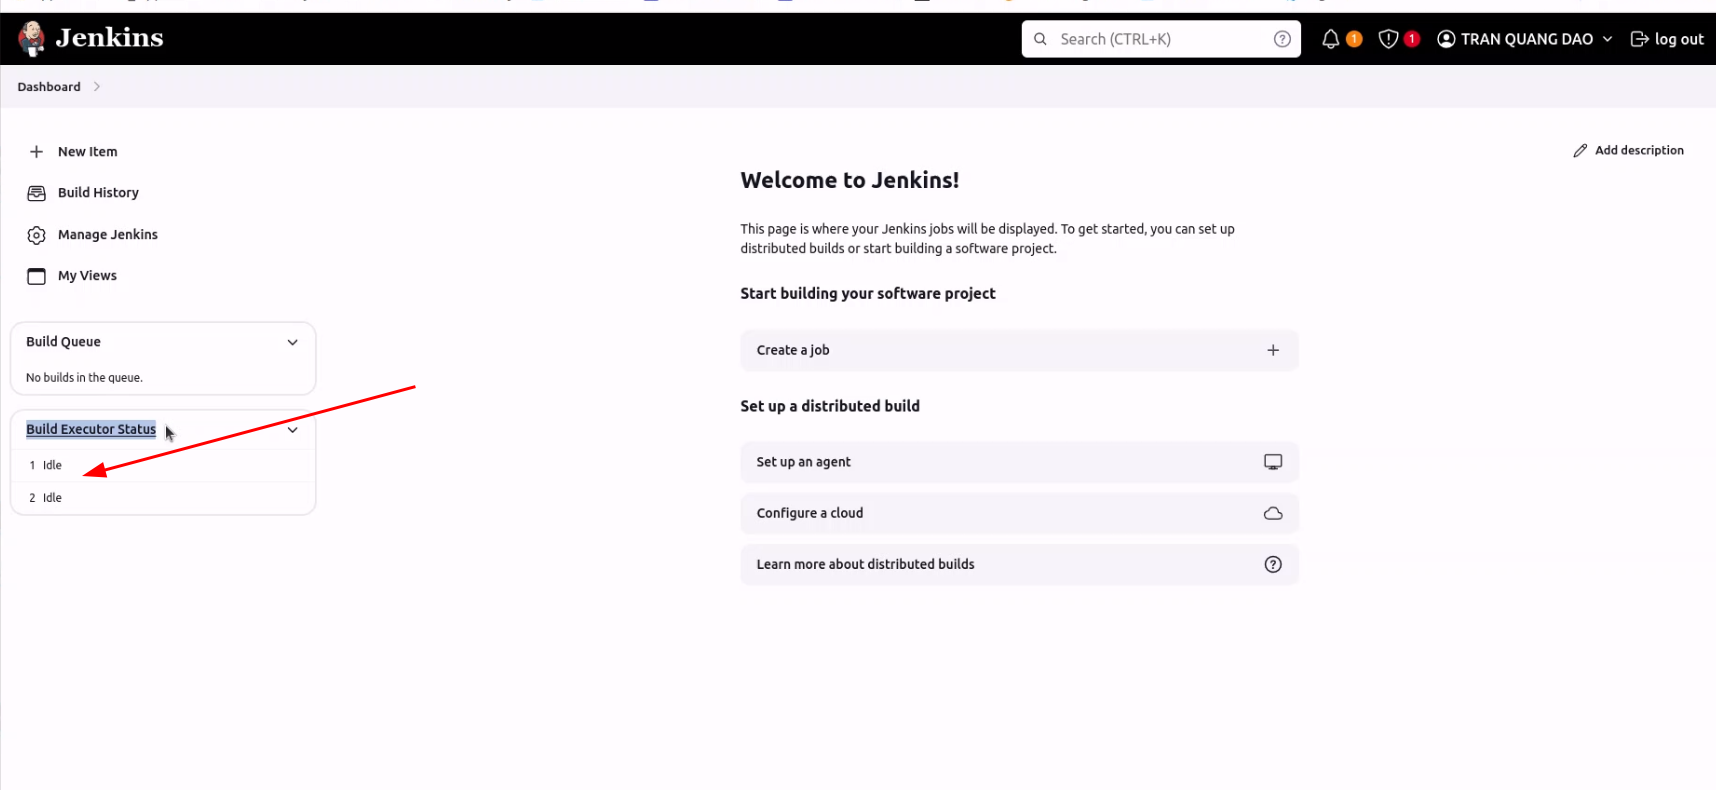Click the log out arrow icon

(1639, 39)
